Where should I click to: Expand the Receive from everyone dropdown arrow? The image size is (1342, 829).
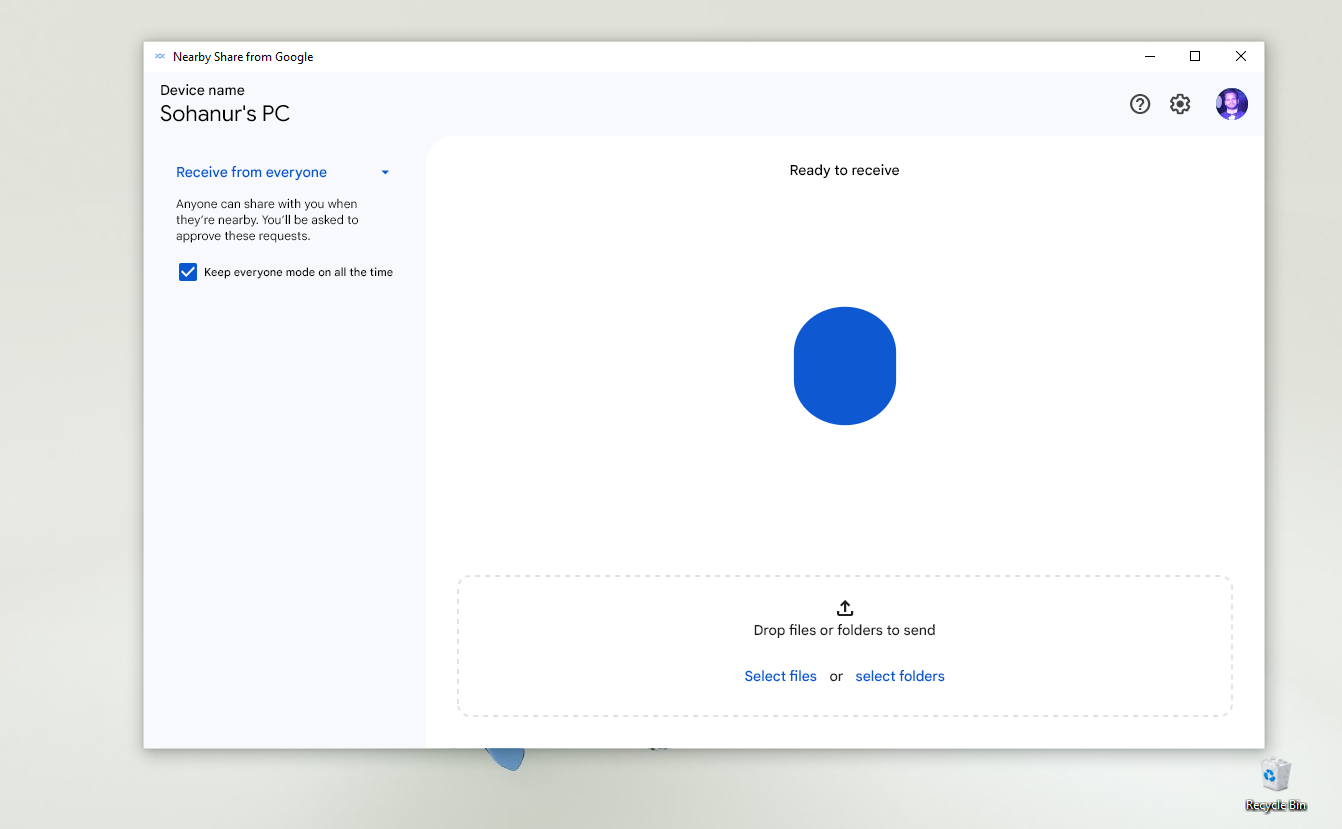tap(385, 172)
